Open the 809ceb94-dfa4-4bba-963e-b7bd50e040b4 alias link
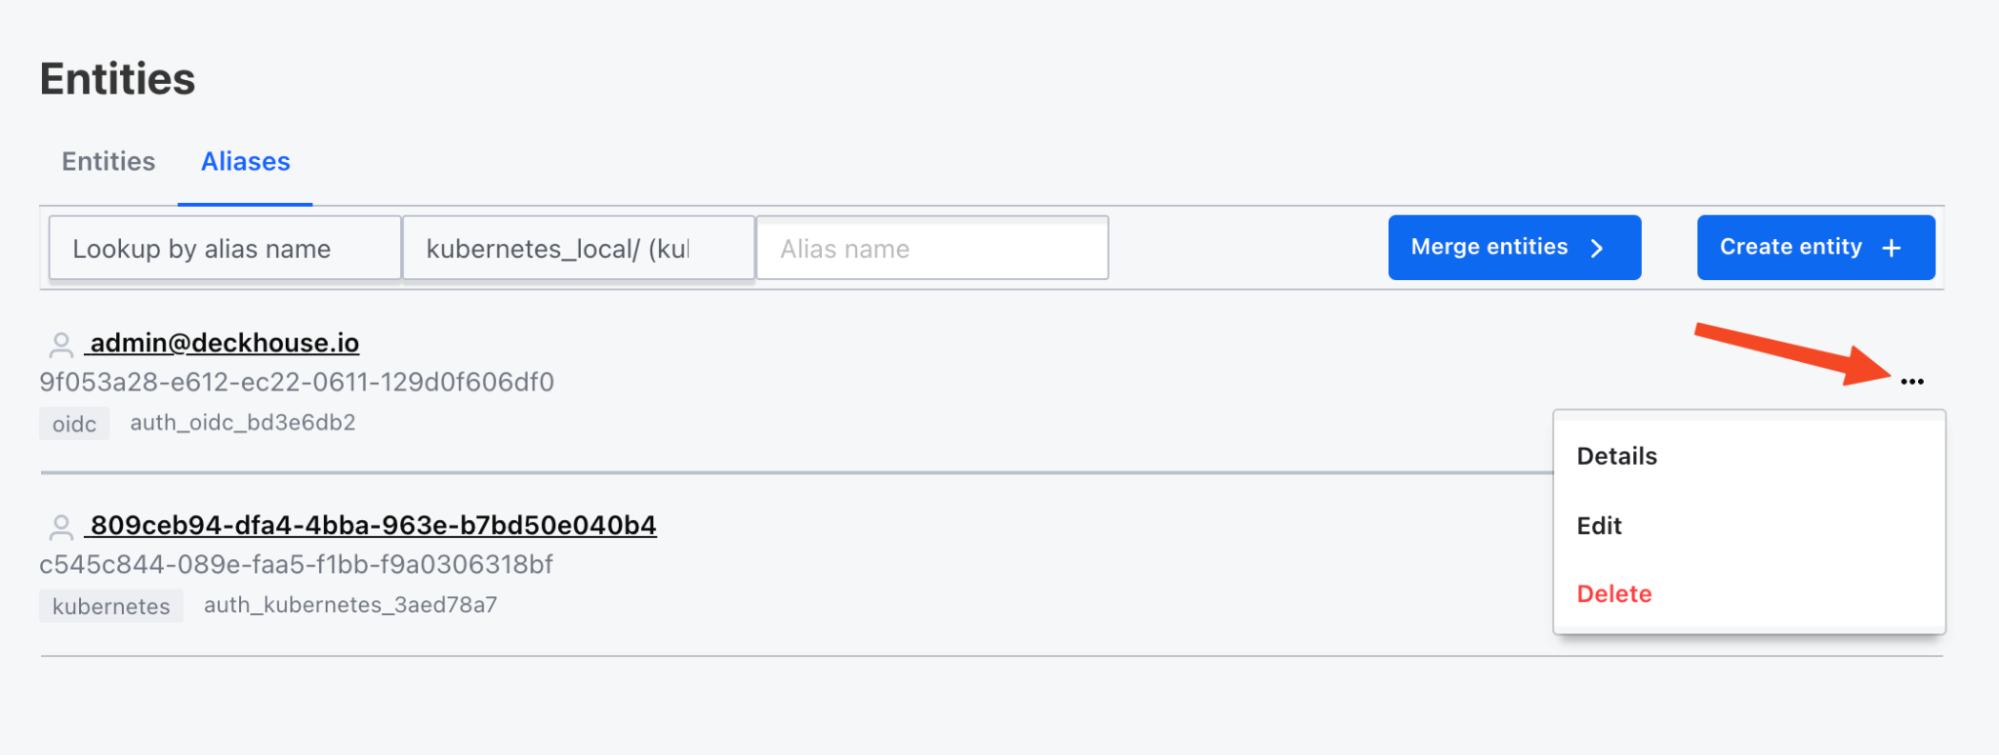1999x756 pixels. point(373,525)
